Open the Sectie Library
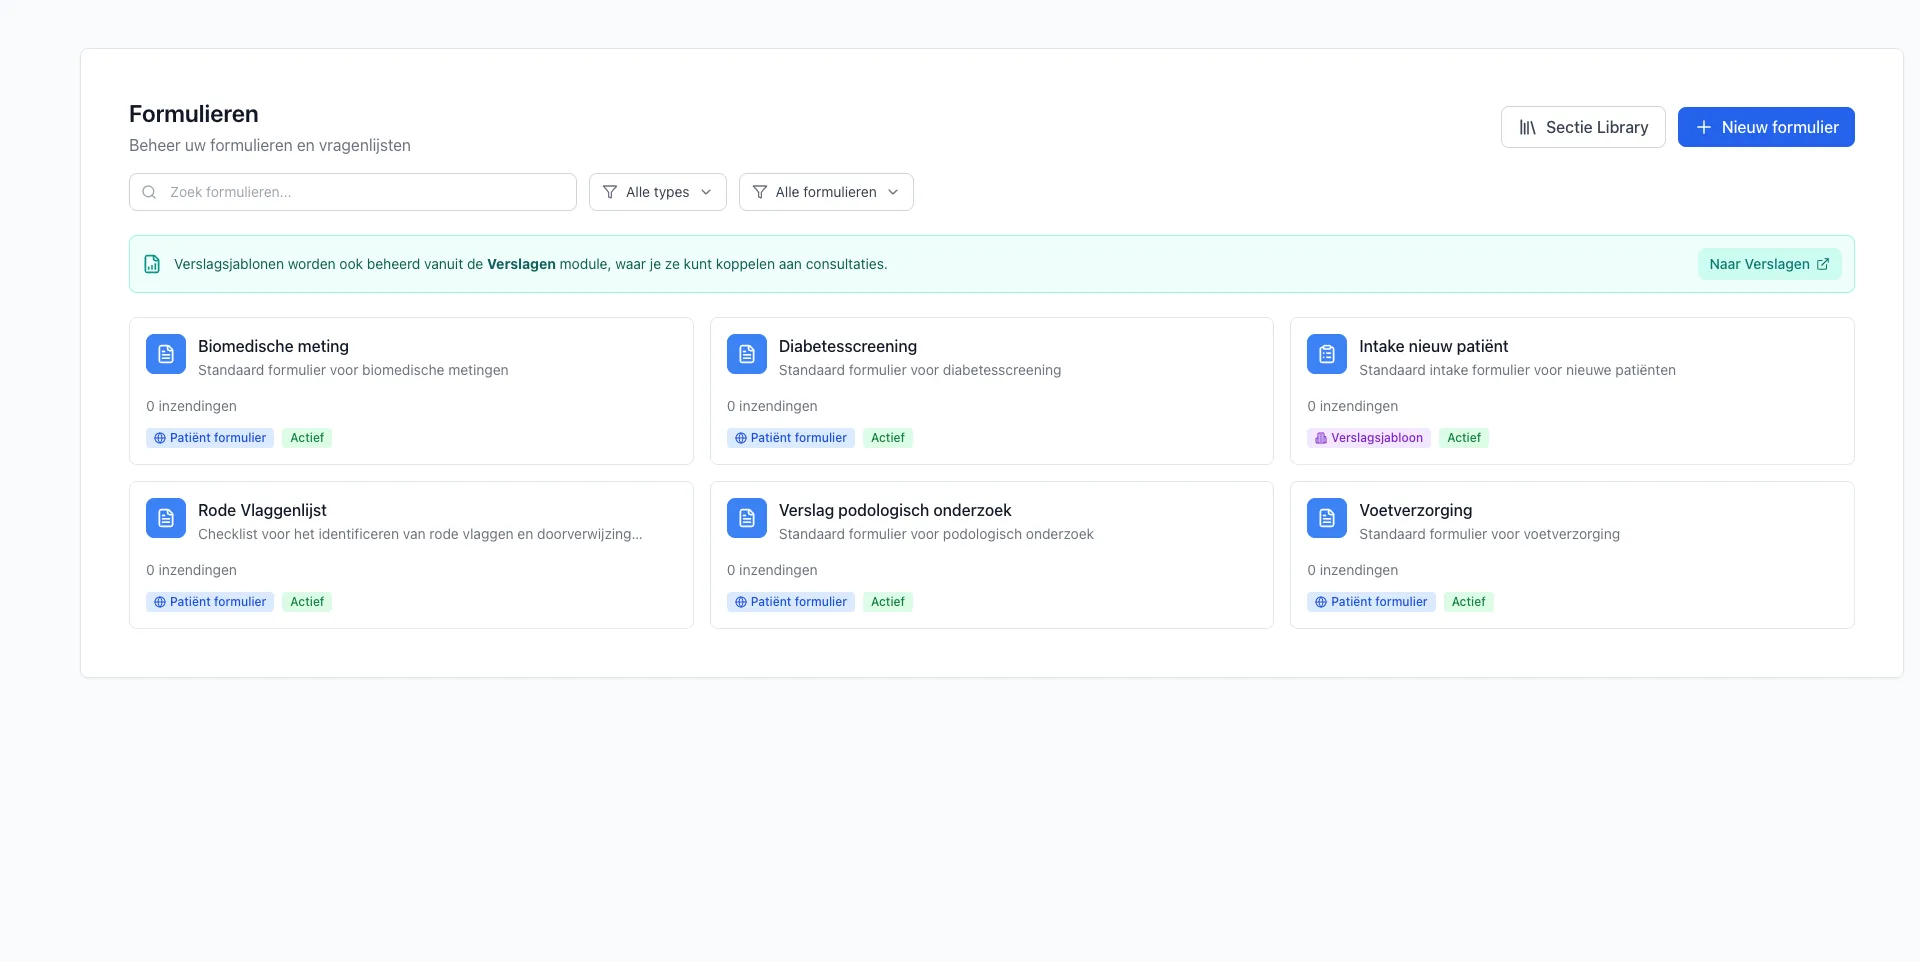Screen dimensions: 1920x962 tap(1583, 127)
